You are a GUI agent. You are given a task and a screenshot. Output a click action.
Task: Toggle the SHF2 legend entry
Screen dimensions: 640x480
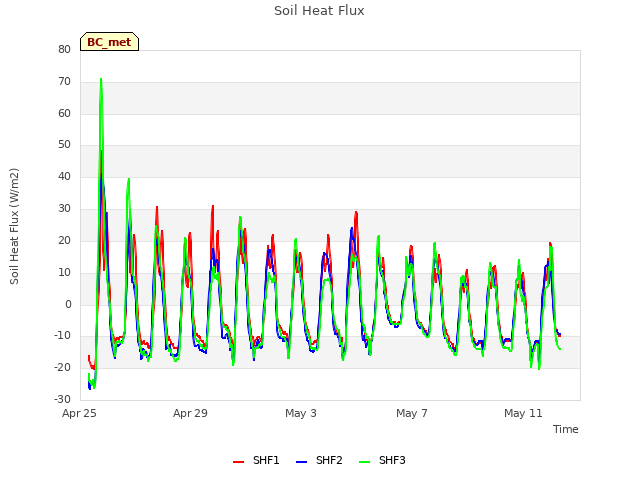(319, 460)
